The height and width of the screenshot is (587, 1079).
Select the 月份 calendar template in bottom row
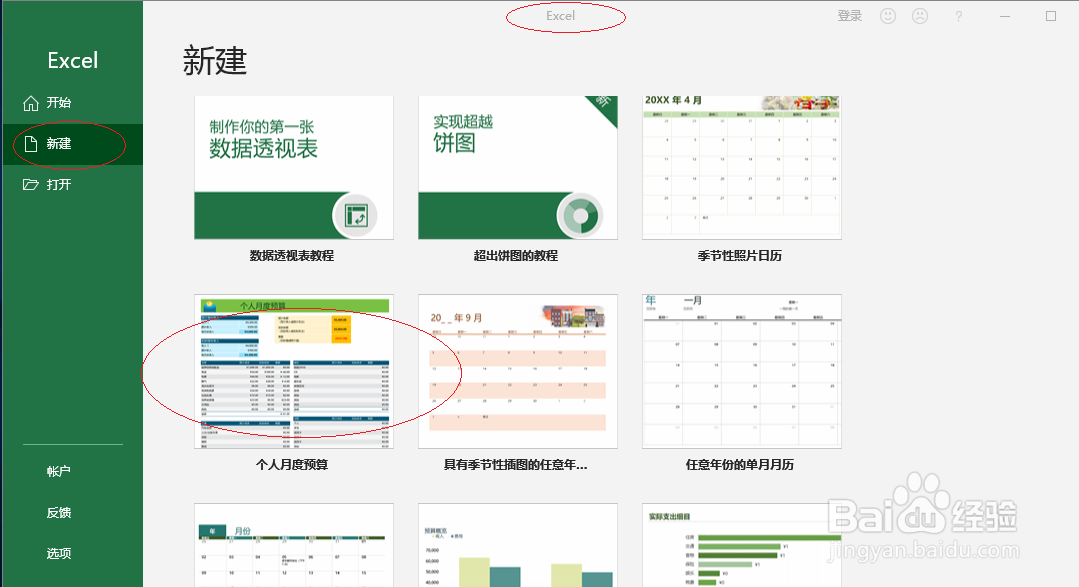(294, 545)
